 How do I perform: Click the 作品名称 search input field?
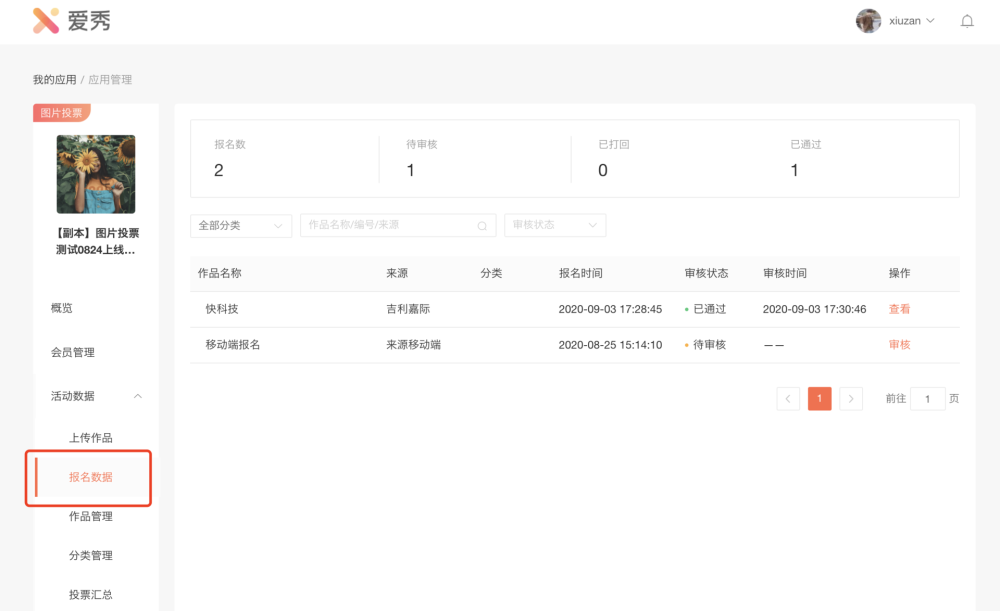coord(388,226)
